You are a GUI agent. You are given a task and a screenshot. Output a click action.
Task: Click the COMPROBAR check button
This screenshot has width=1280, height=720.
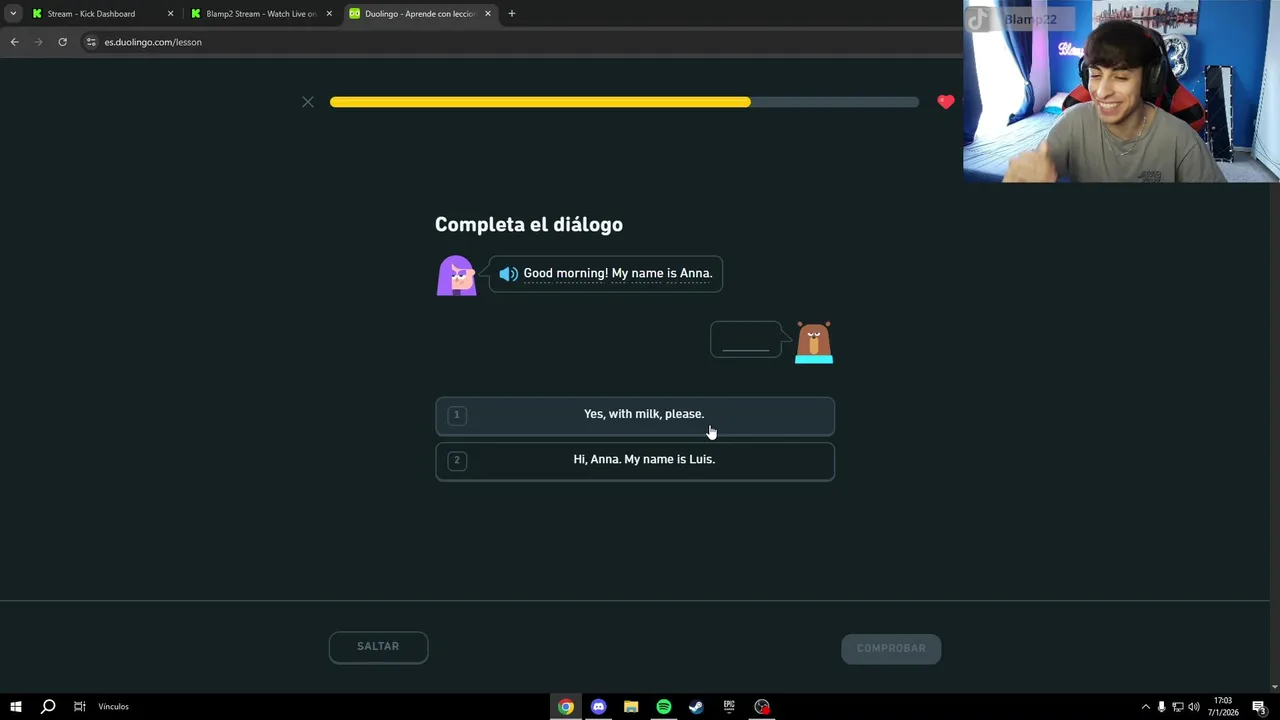[891, 648]
